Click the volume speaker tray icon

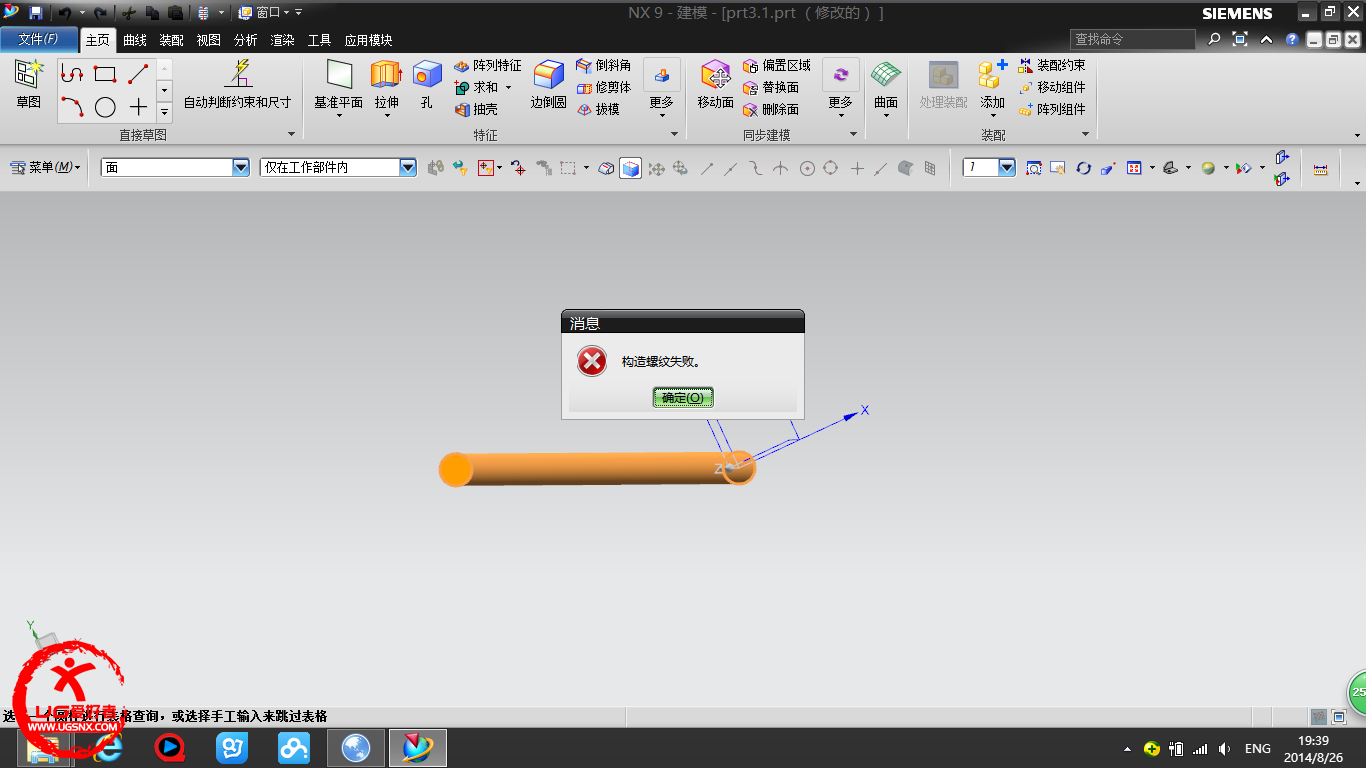coord(1225,748)
